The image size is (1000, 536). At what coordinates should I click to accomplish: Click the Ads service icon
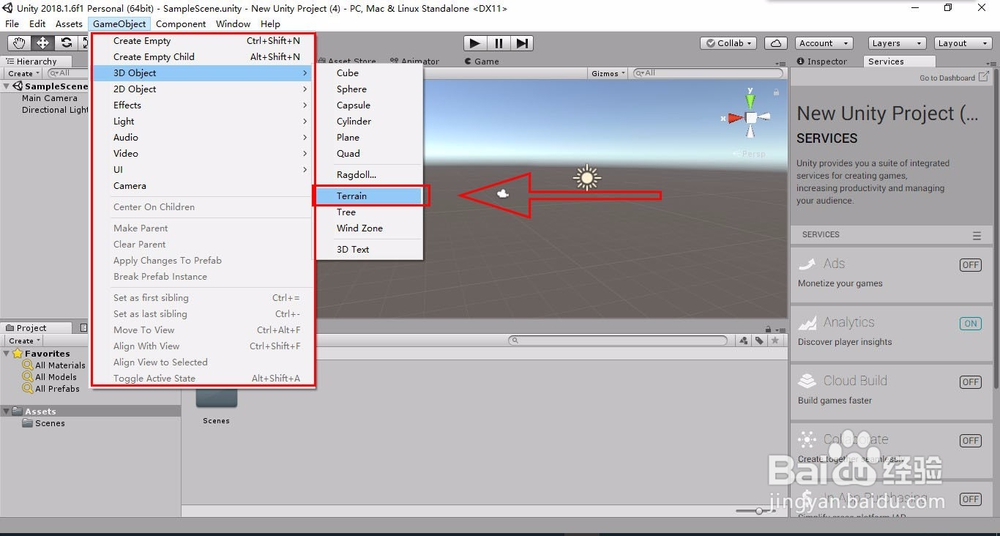807,264
